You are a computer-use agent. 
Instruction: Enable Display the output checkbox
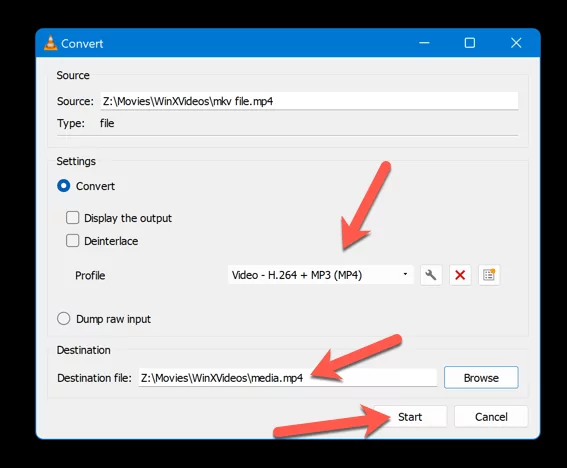pos(72,218)
